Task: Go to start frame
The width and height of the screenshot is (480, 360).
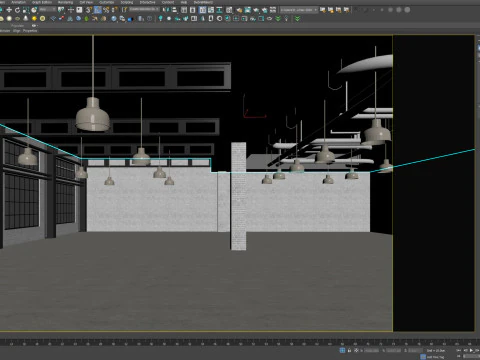Action: point(458,350)
